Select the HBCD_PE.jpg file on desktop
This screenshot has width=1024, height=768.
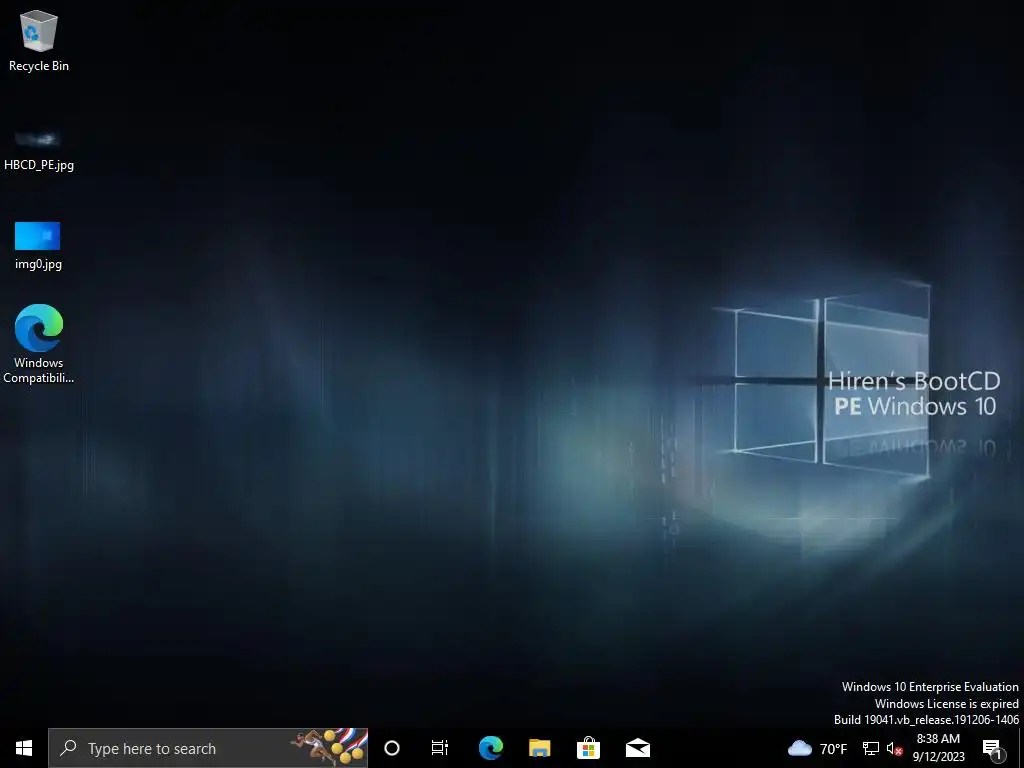coord(39,150)
